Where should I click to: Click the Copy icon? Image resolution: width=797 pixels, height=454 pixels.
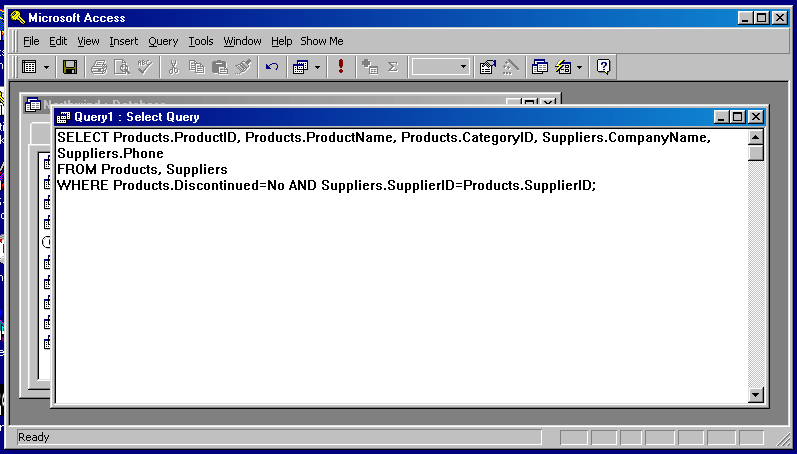point(197,67)
